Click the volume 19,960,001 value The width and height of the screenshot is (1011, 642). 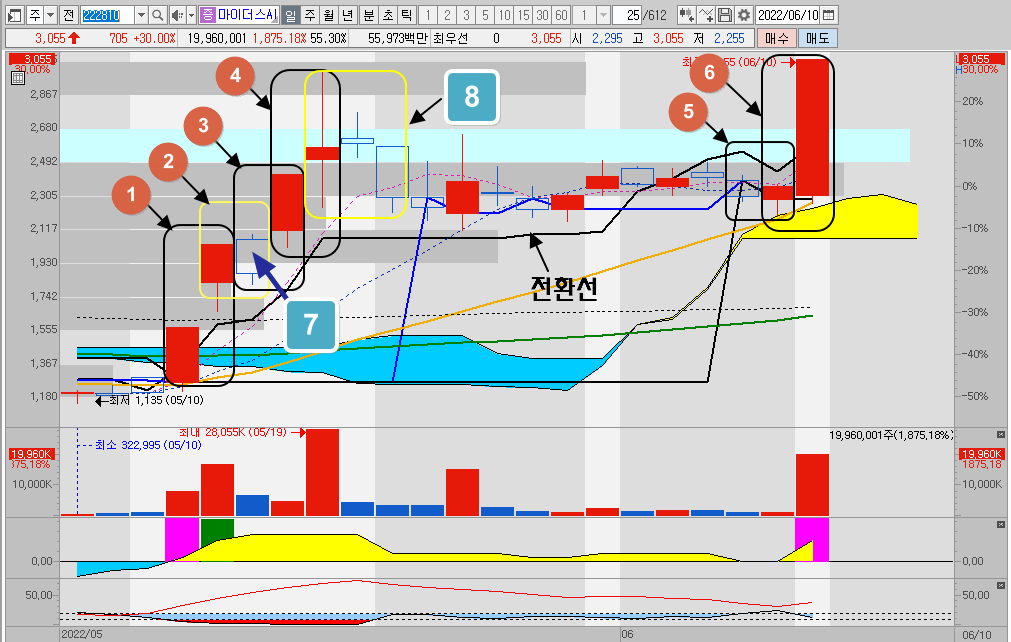(217, 38)
